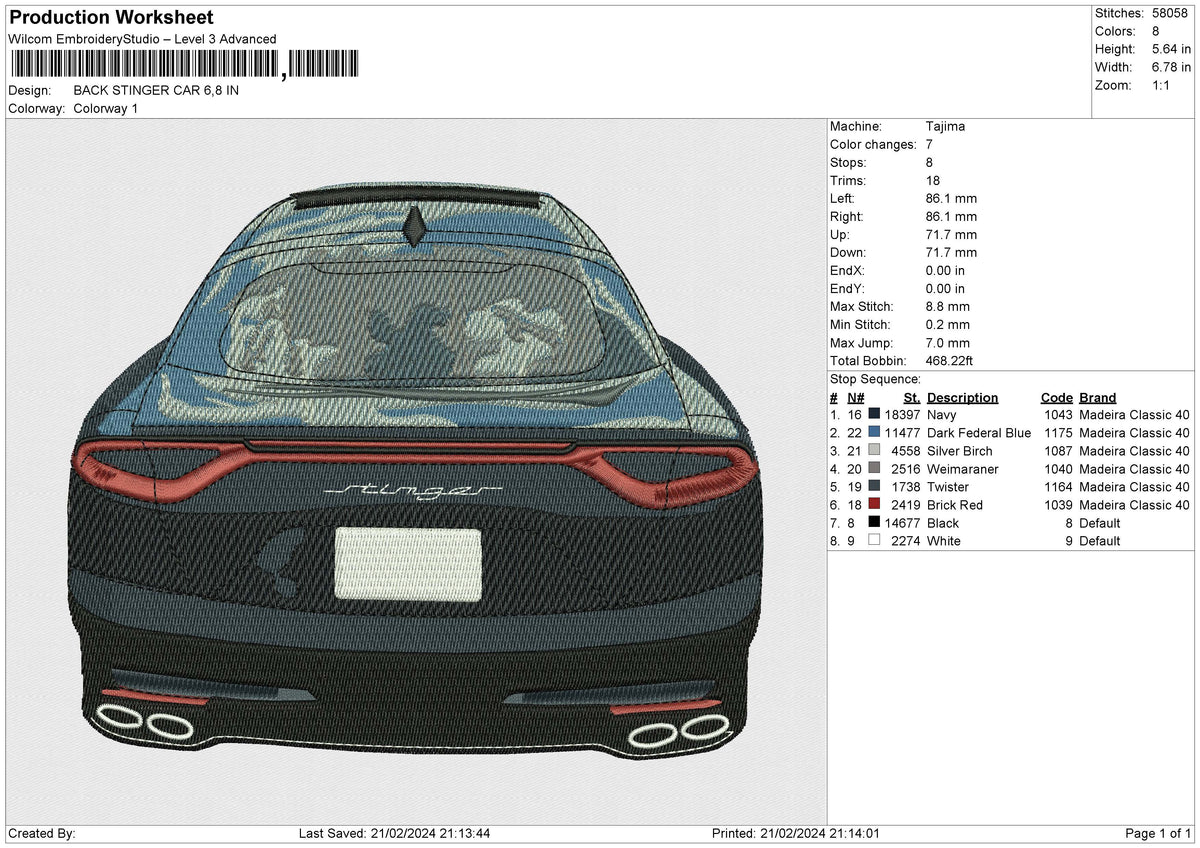This screenshot has width=1200, height=848.
Task: Click the Zoom value 1:1
Action: coord(1161,85)
